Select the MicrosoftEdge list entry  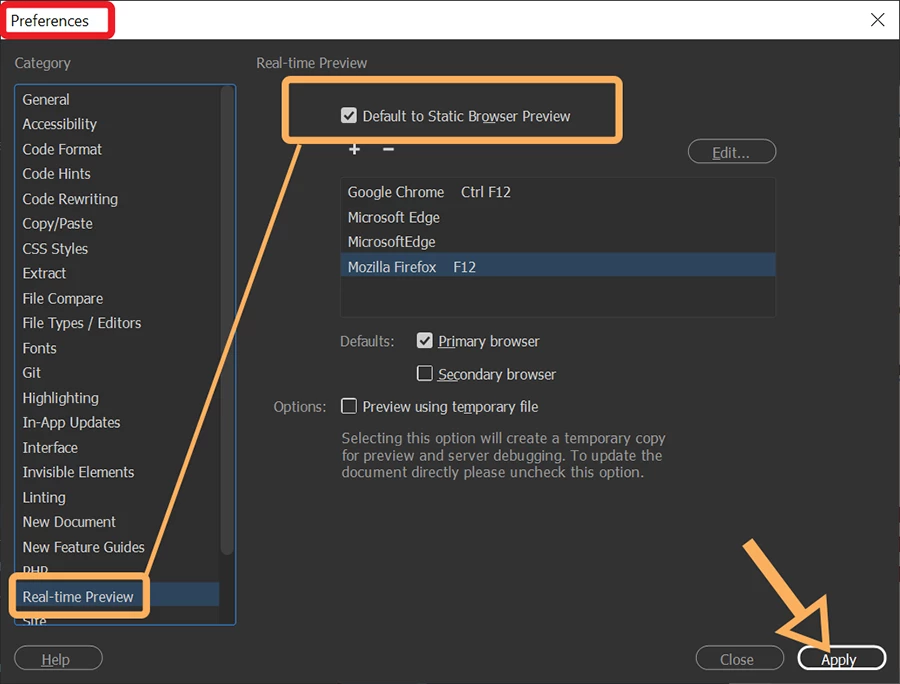pyautogui.click(x=557, y=242)
